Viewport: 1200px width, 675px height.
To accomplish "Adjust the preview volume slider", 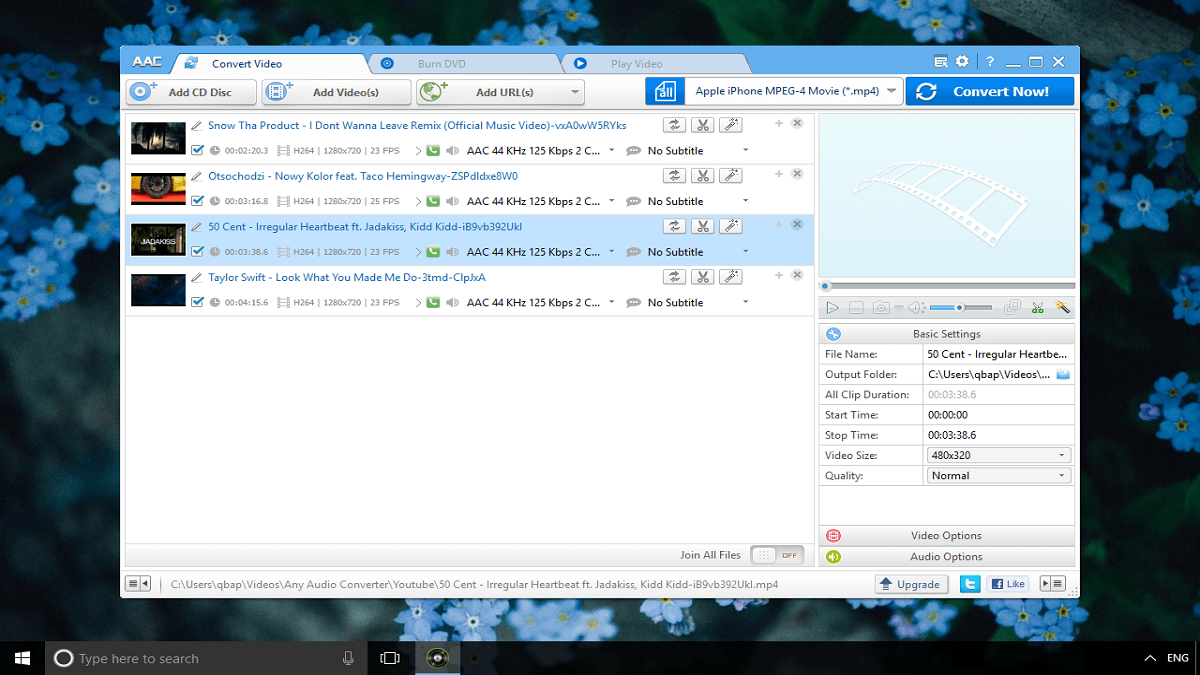I will [961, 308].
